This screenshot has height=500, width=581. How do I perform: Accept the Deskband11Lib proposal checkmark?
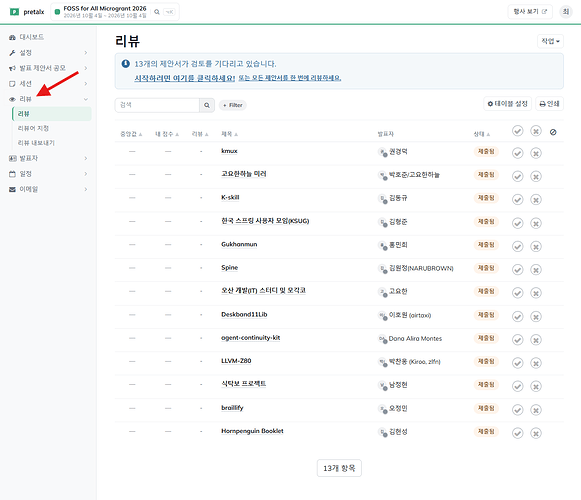[517, 316]
